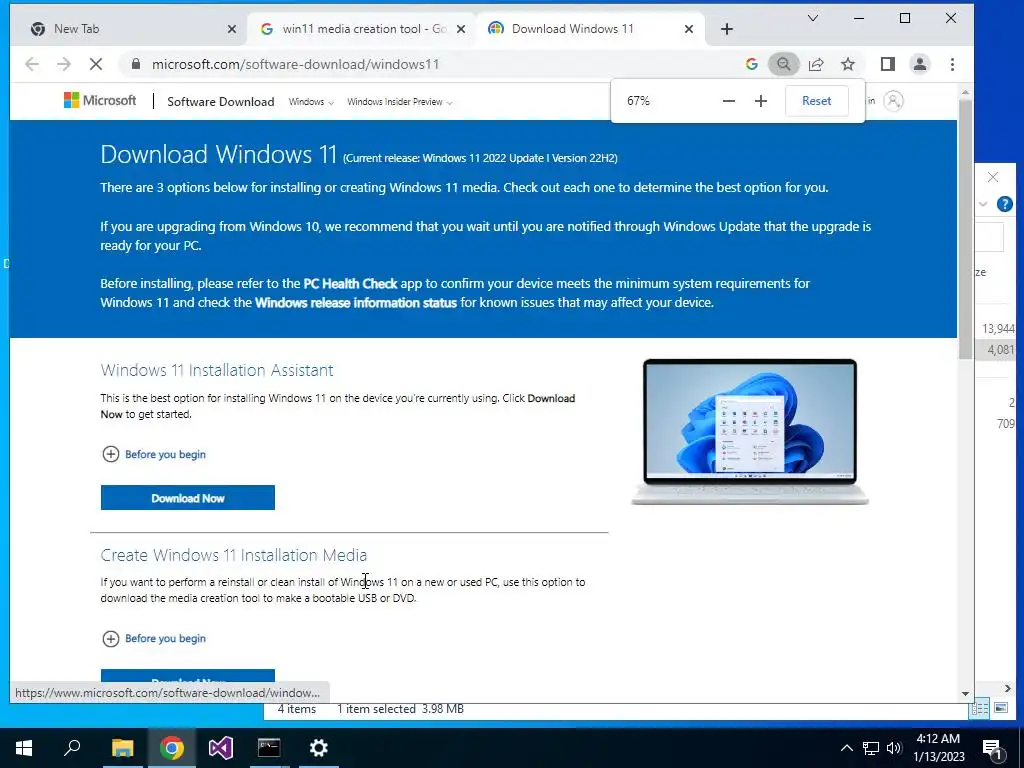Viewport: 1024px width, 768px height.
Task: Open a new browser tab
Action: pos(727,29)
